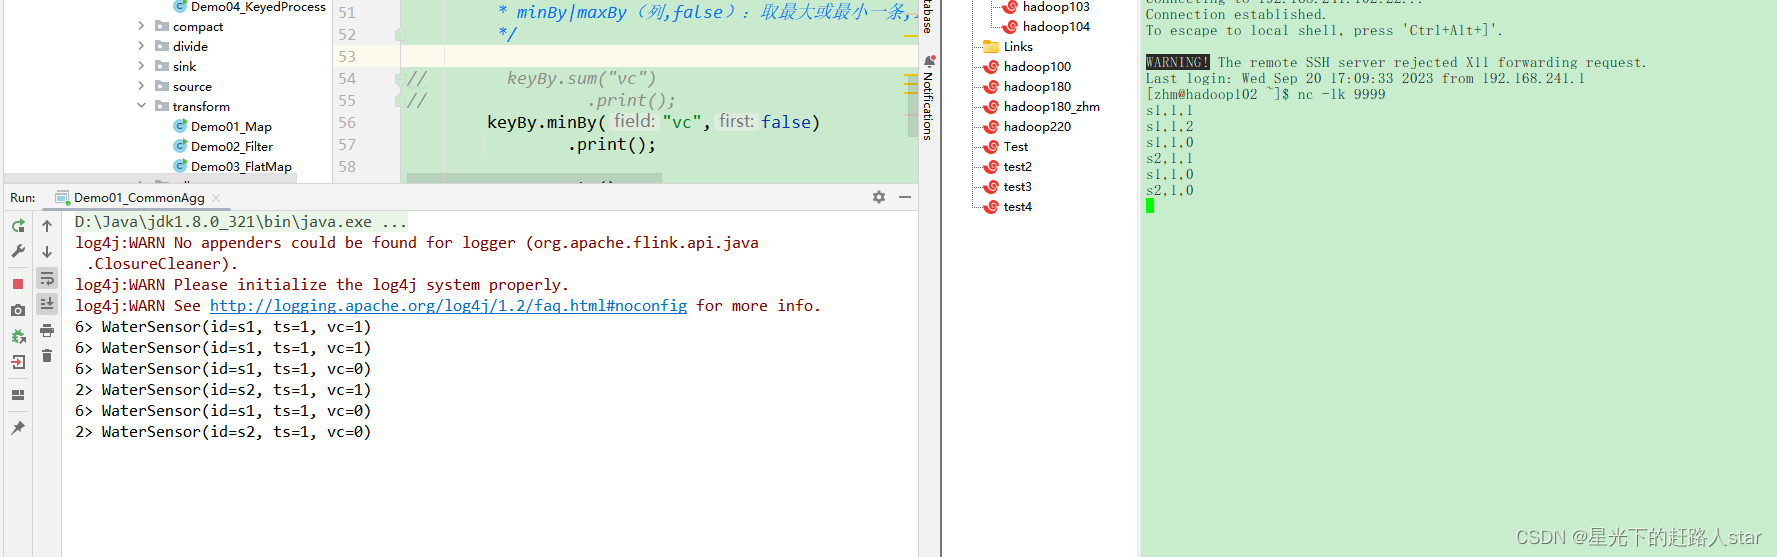Image resolution: width=1777 pixels, height=557 pixels.
Task: Click the terminal's green cursor block
Action: [1150, 206]
